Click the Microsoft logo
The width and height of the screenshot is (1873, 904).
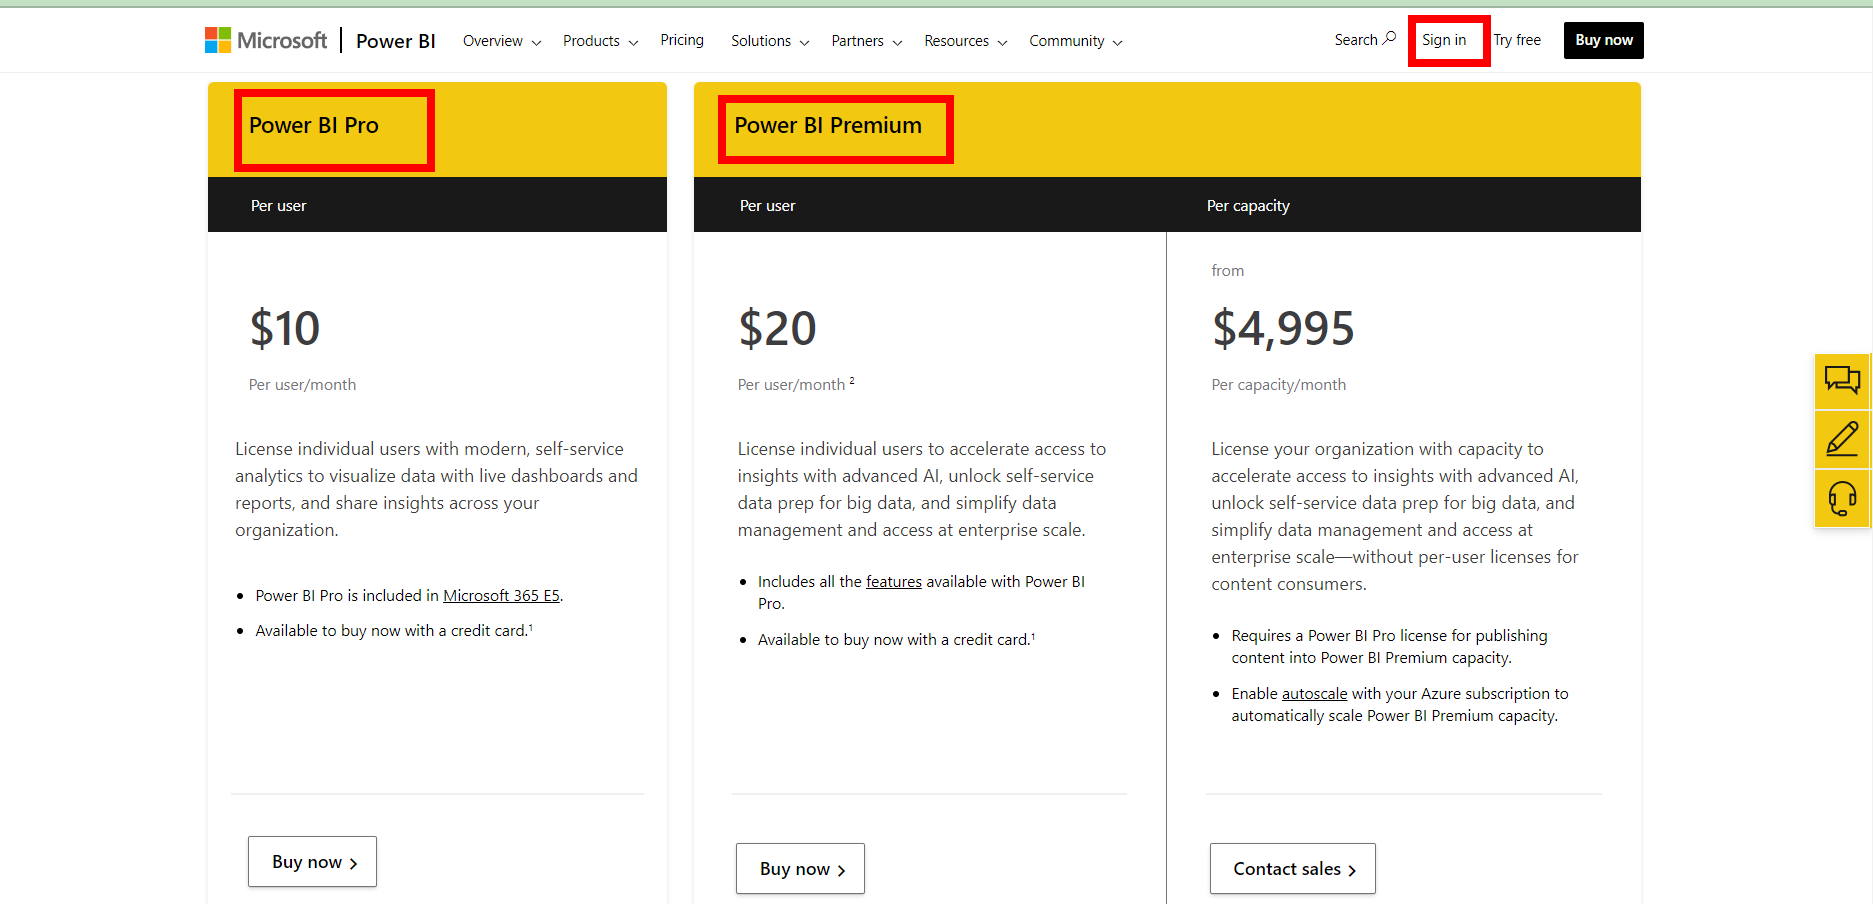pos(266,40)
